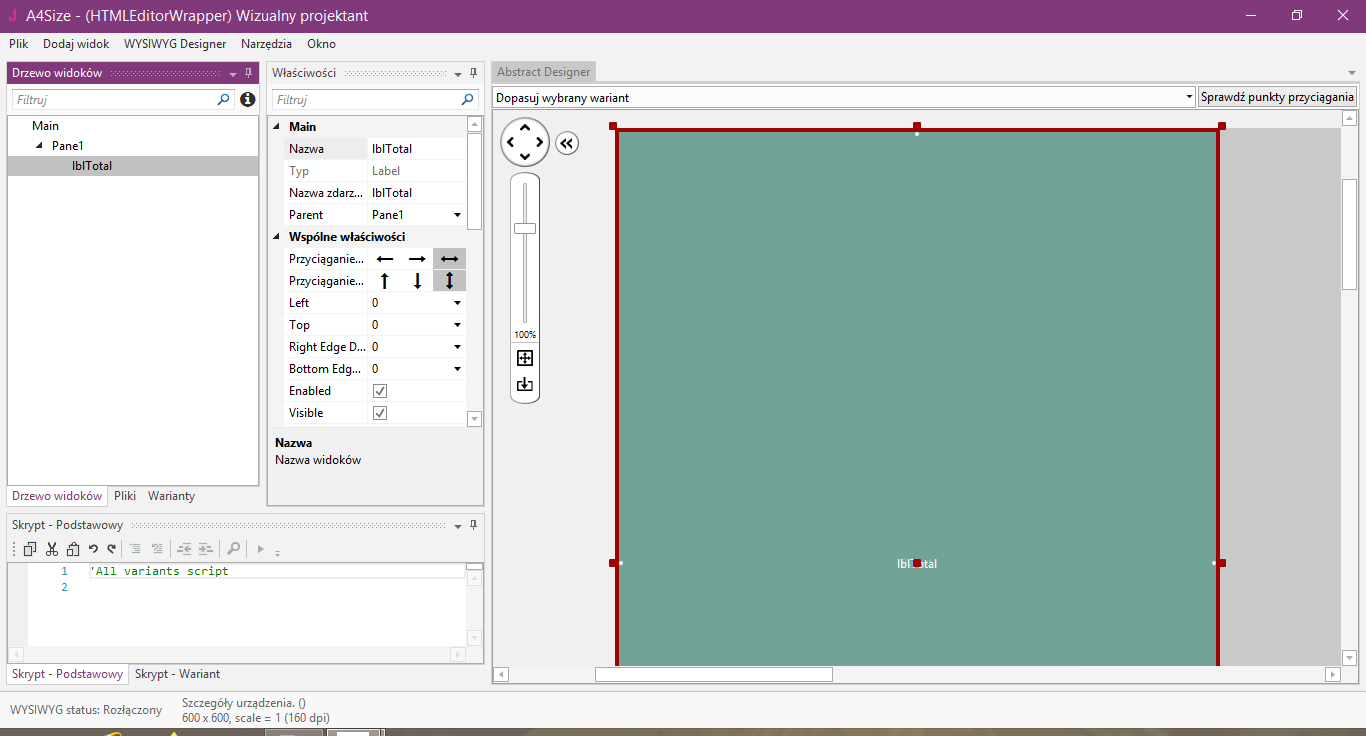The height and width of the screenshot is (736, 1366).
Task: Click the fit-to-screen icon below zoom slider
Action: point(525,358)
